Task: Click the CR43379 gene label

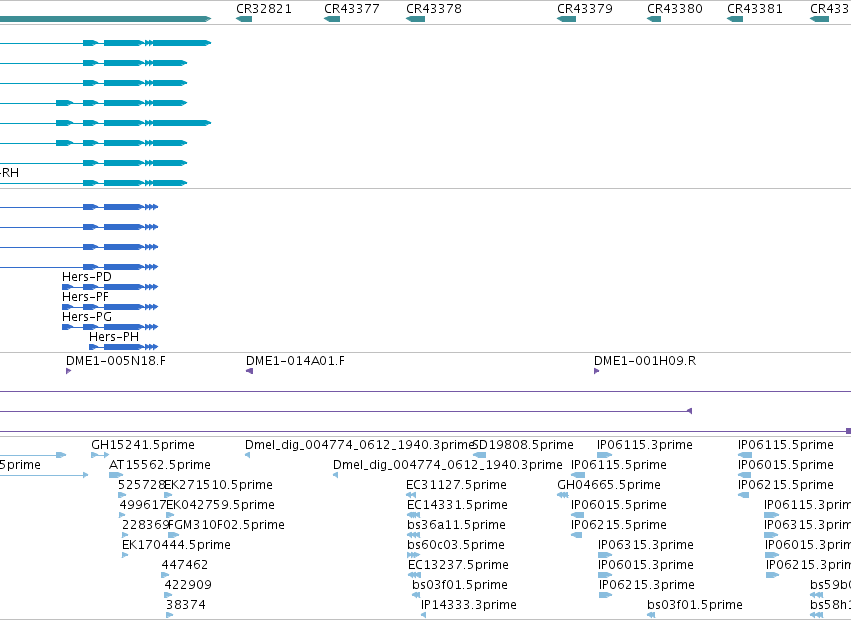Action: (585, 9)
